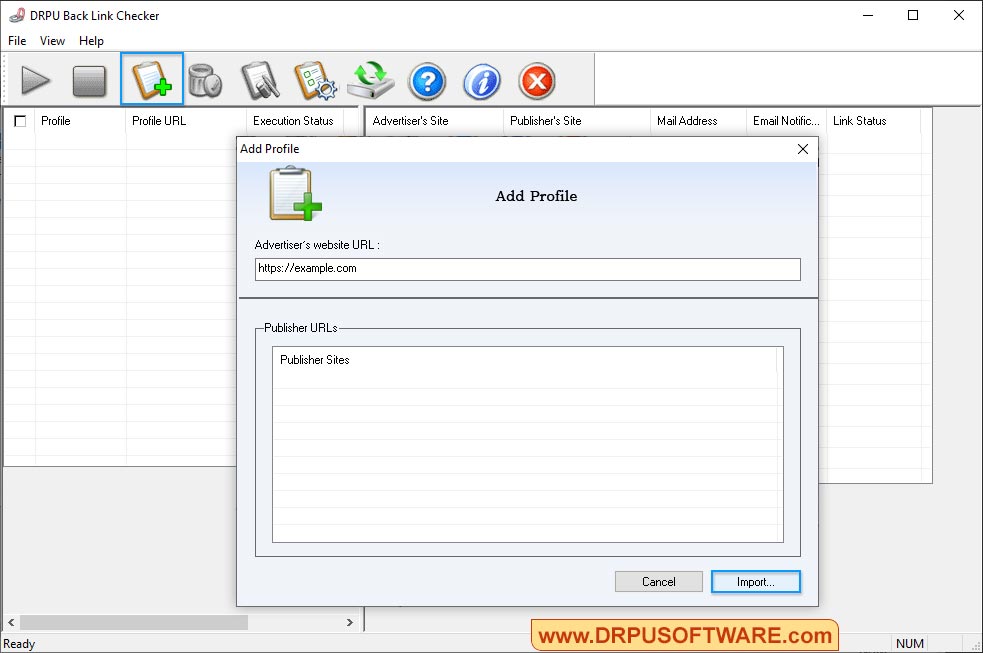The height and width of the screenshot is (653, 983).
Task: Open the View menu
Action: (x=51, y=41)
